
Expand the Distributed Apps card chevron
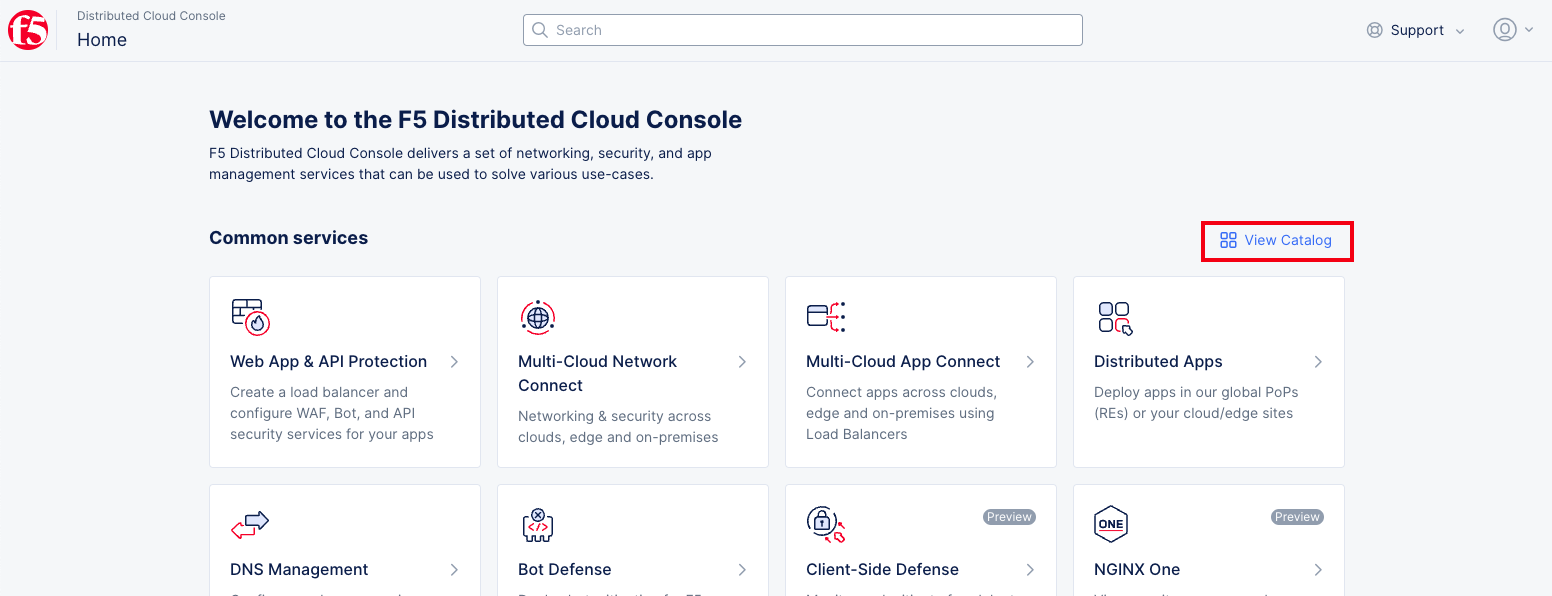(1319, 362)
